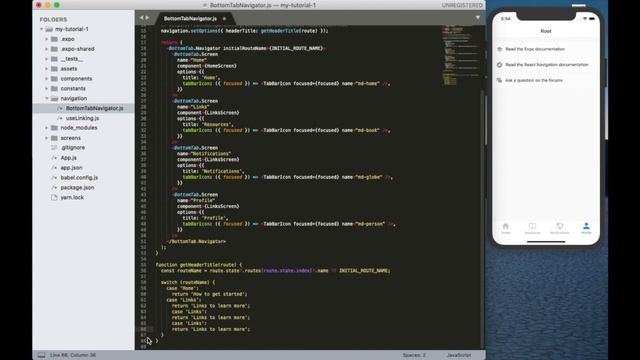The image size is (640, 360).
Task: Open babel.config.js file
Action: click(x=79, y=178)
